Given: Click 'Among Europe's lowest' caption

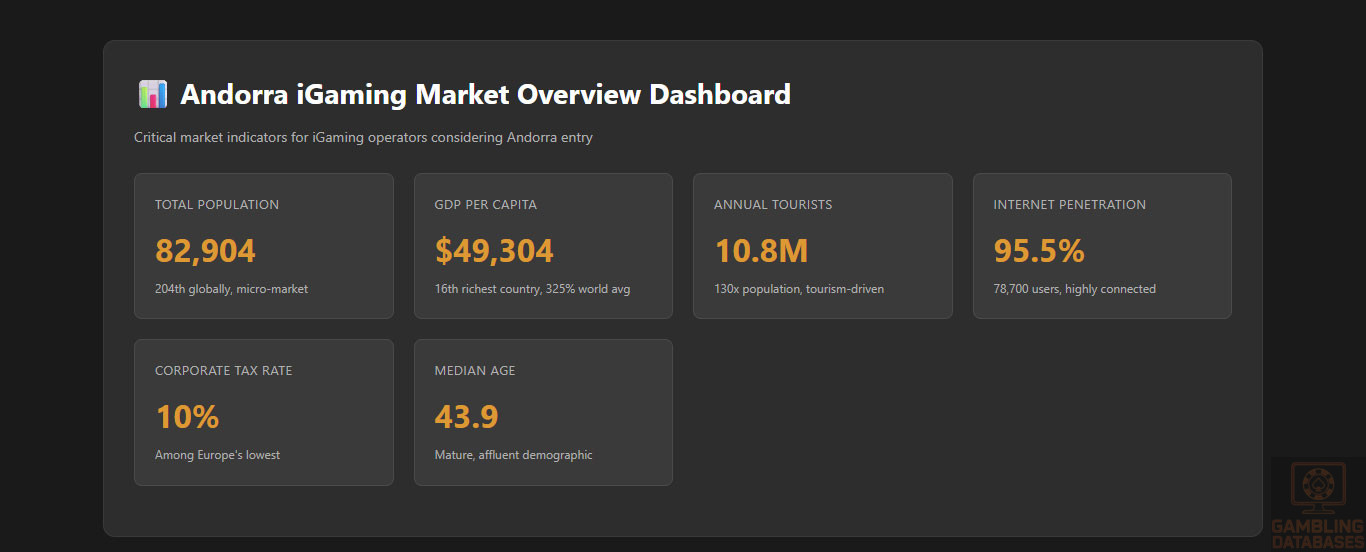Looking at the screenshot, I should tap(217, 455).
